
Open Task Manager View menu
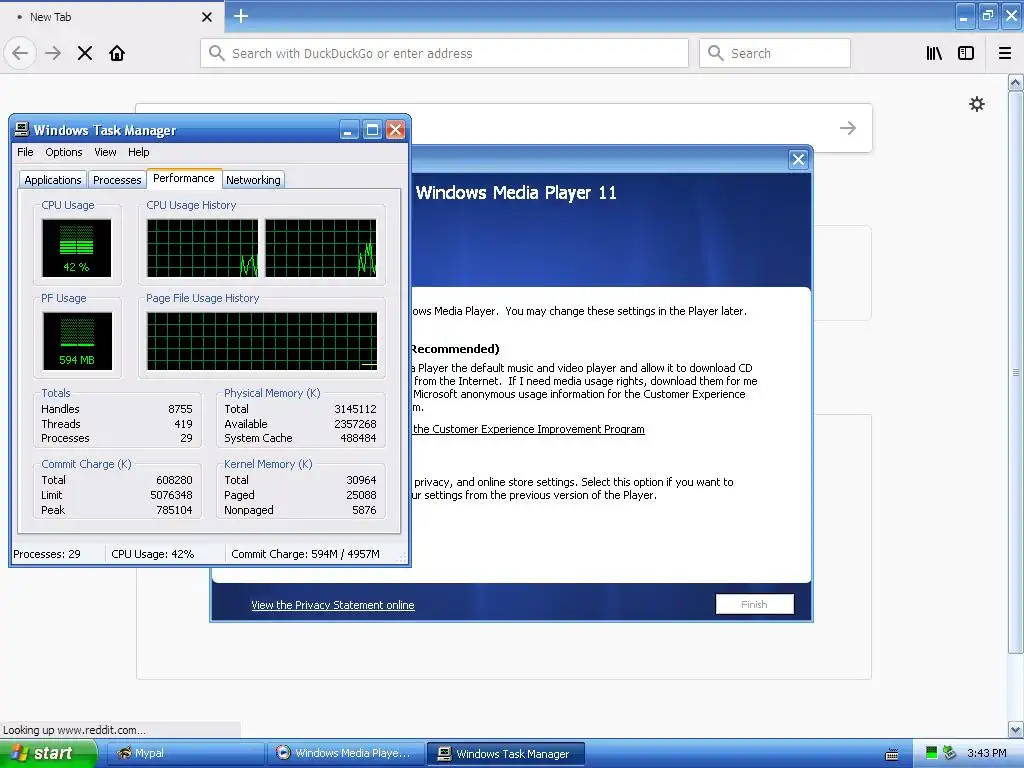(x=105, y=152)
